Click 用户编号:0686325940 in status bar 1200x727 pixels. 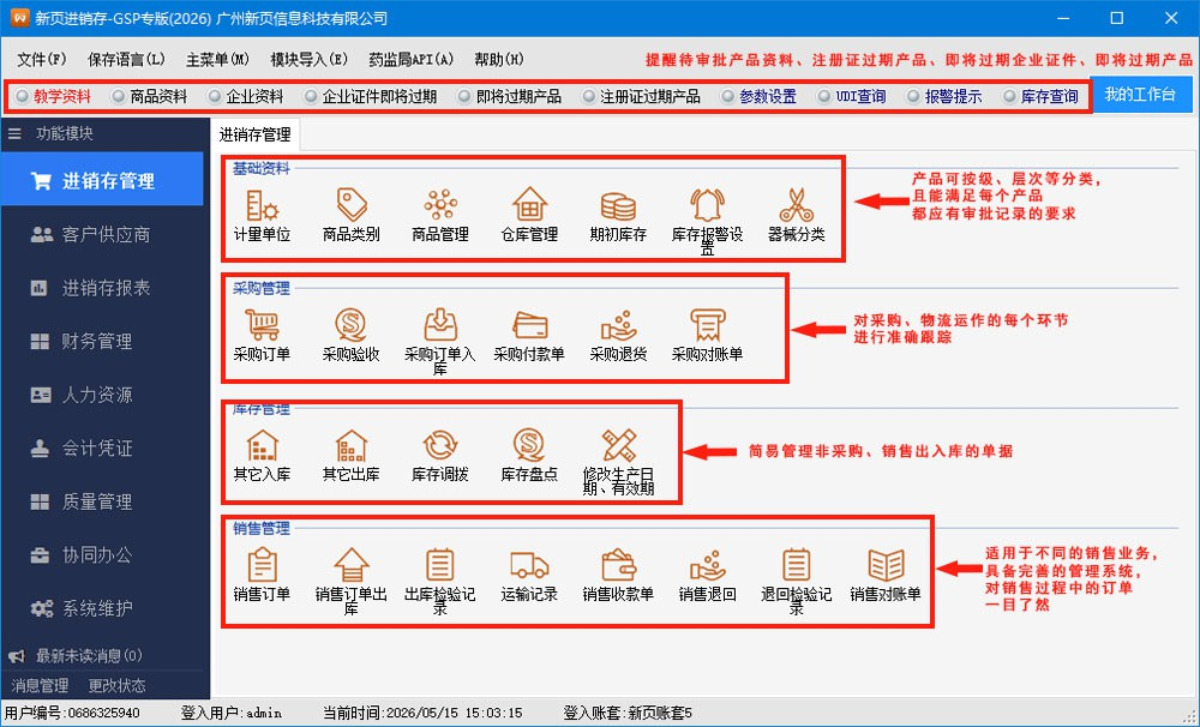tap(72, 713)
